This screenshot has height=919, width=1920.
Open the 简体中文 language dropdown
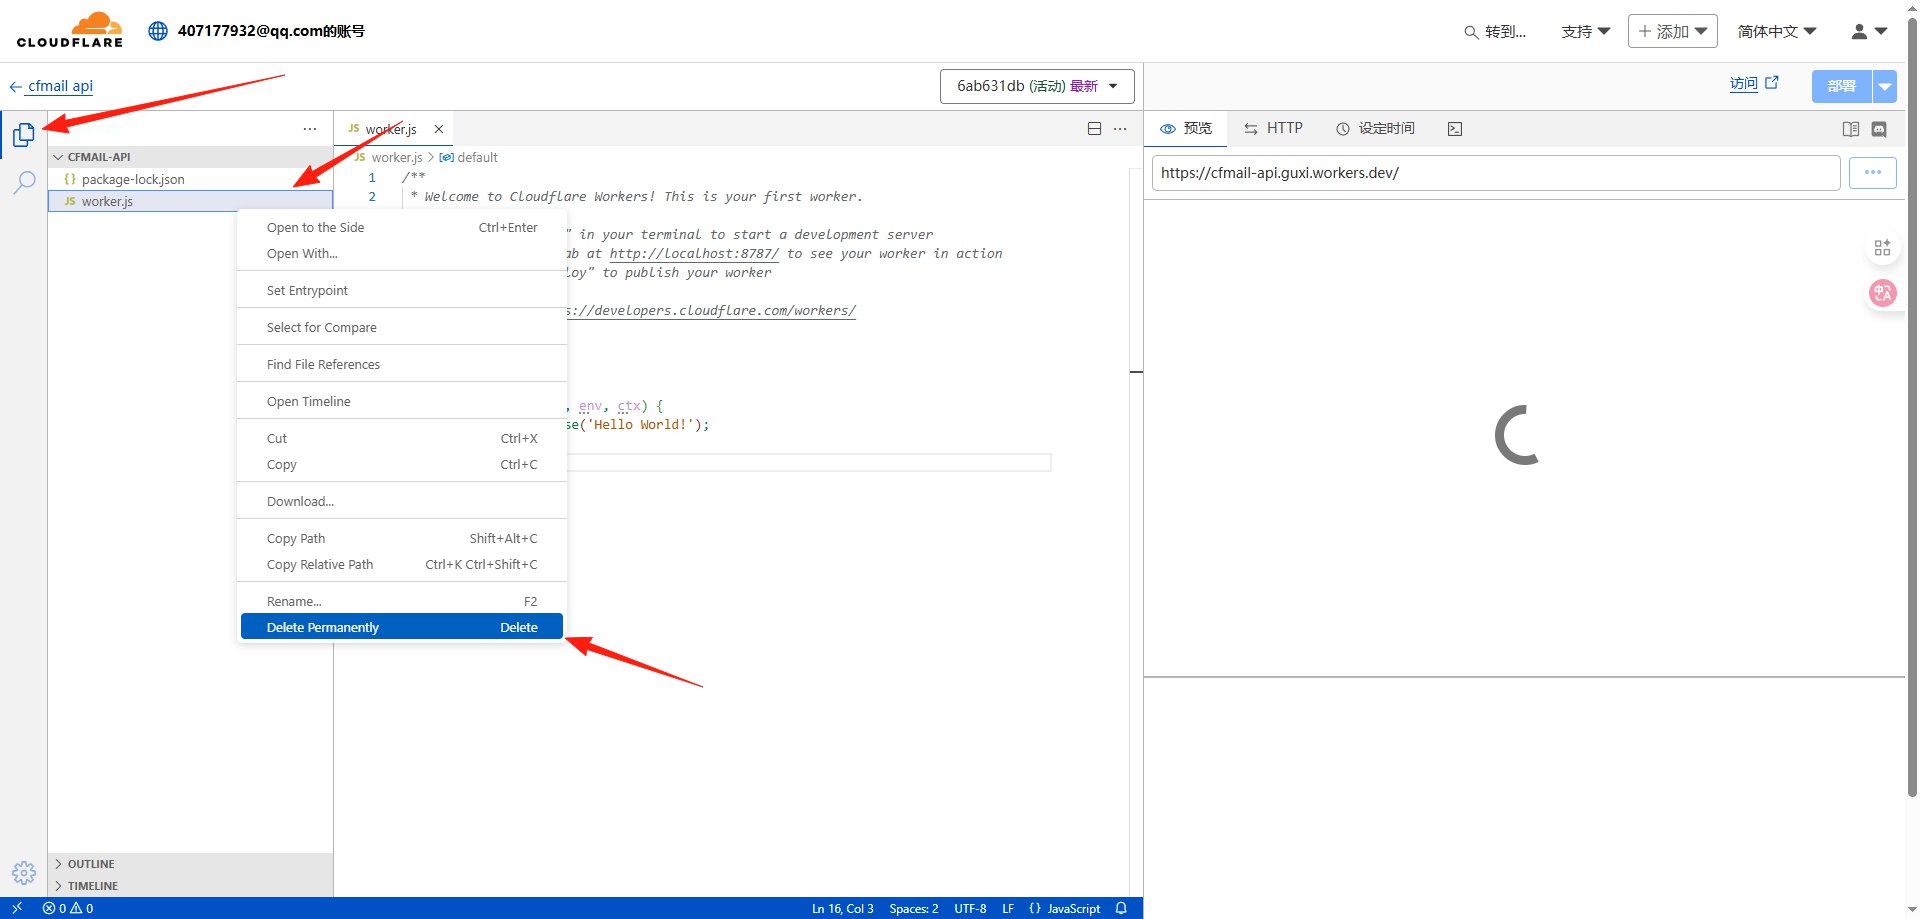[1776, 32]
